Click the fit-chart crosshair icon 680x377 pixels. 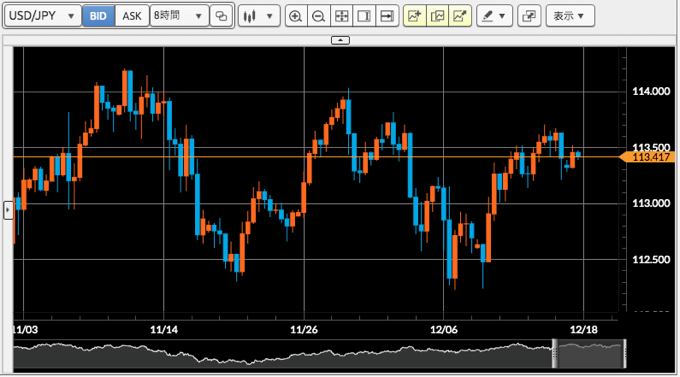[342, 16]
